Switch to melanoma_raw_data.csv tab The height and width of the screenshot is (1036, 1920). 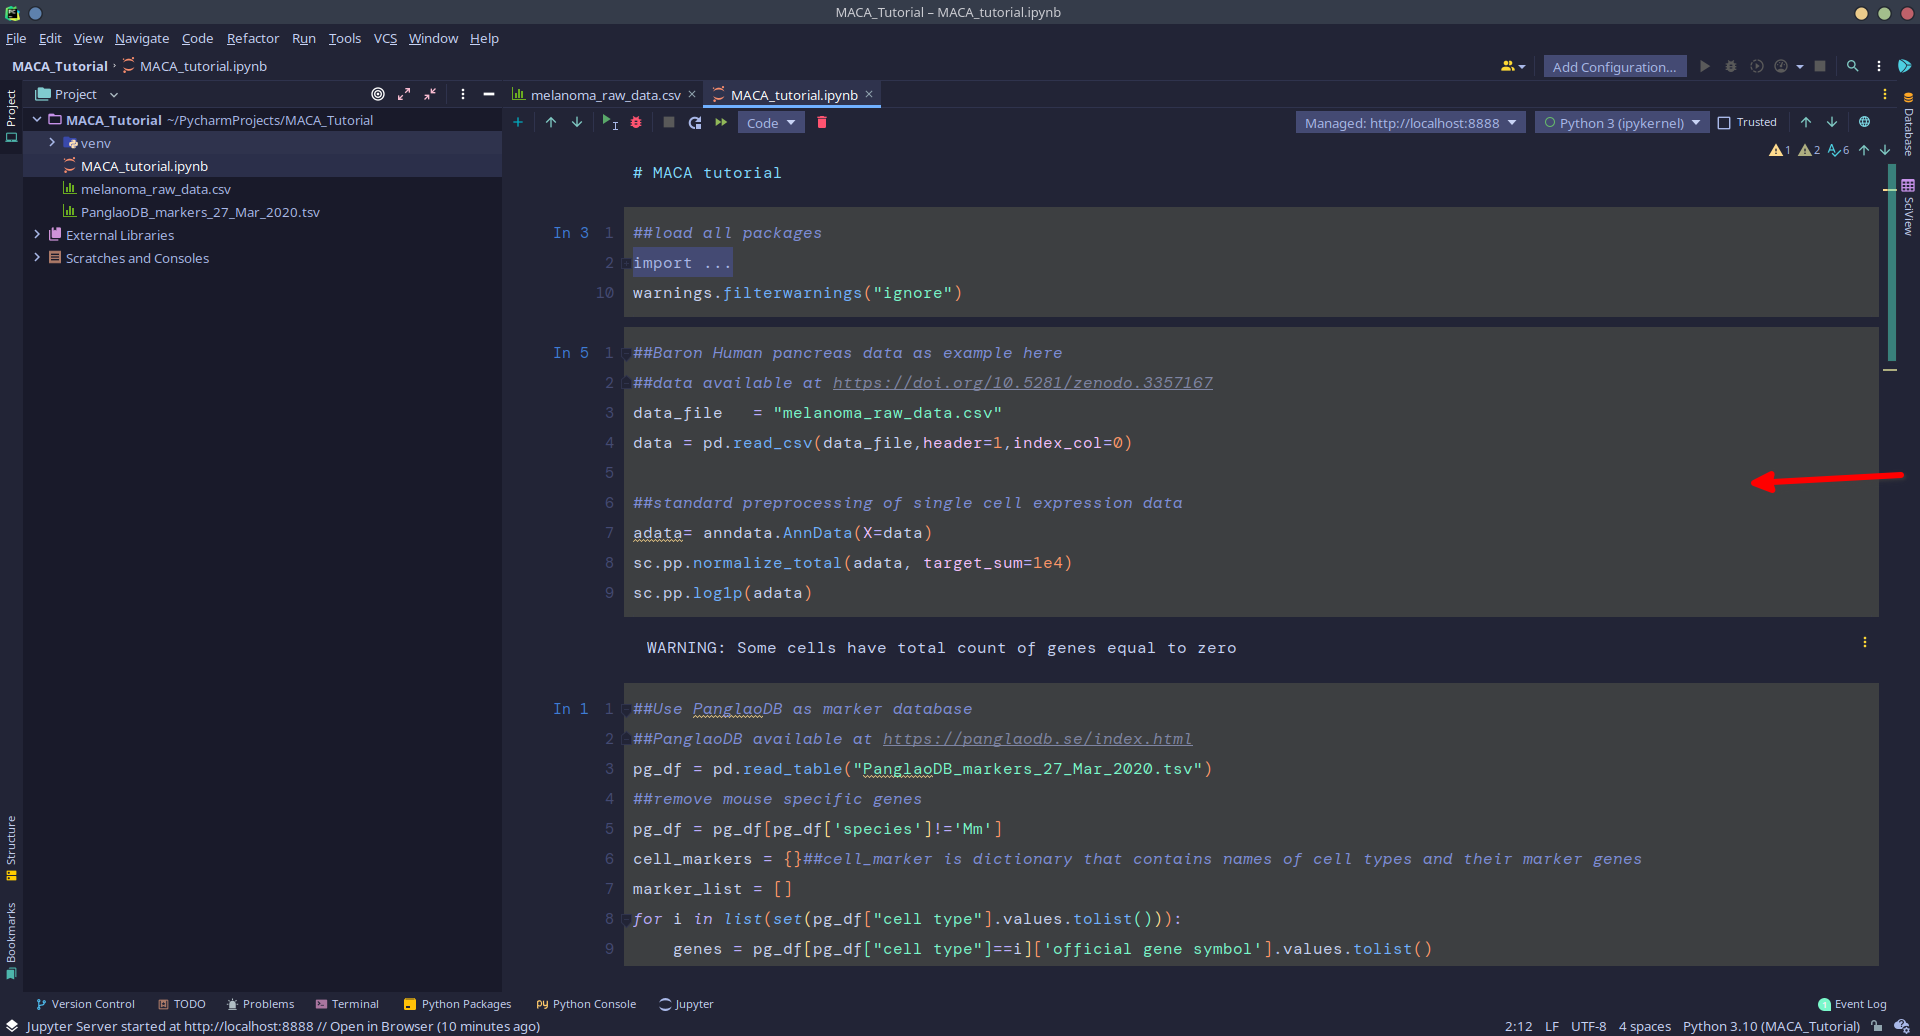(604, 95)
